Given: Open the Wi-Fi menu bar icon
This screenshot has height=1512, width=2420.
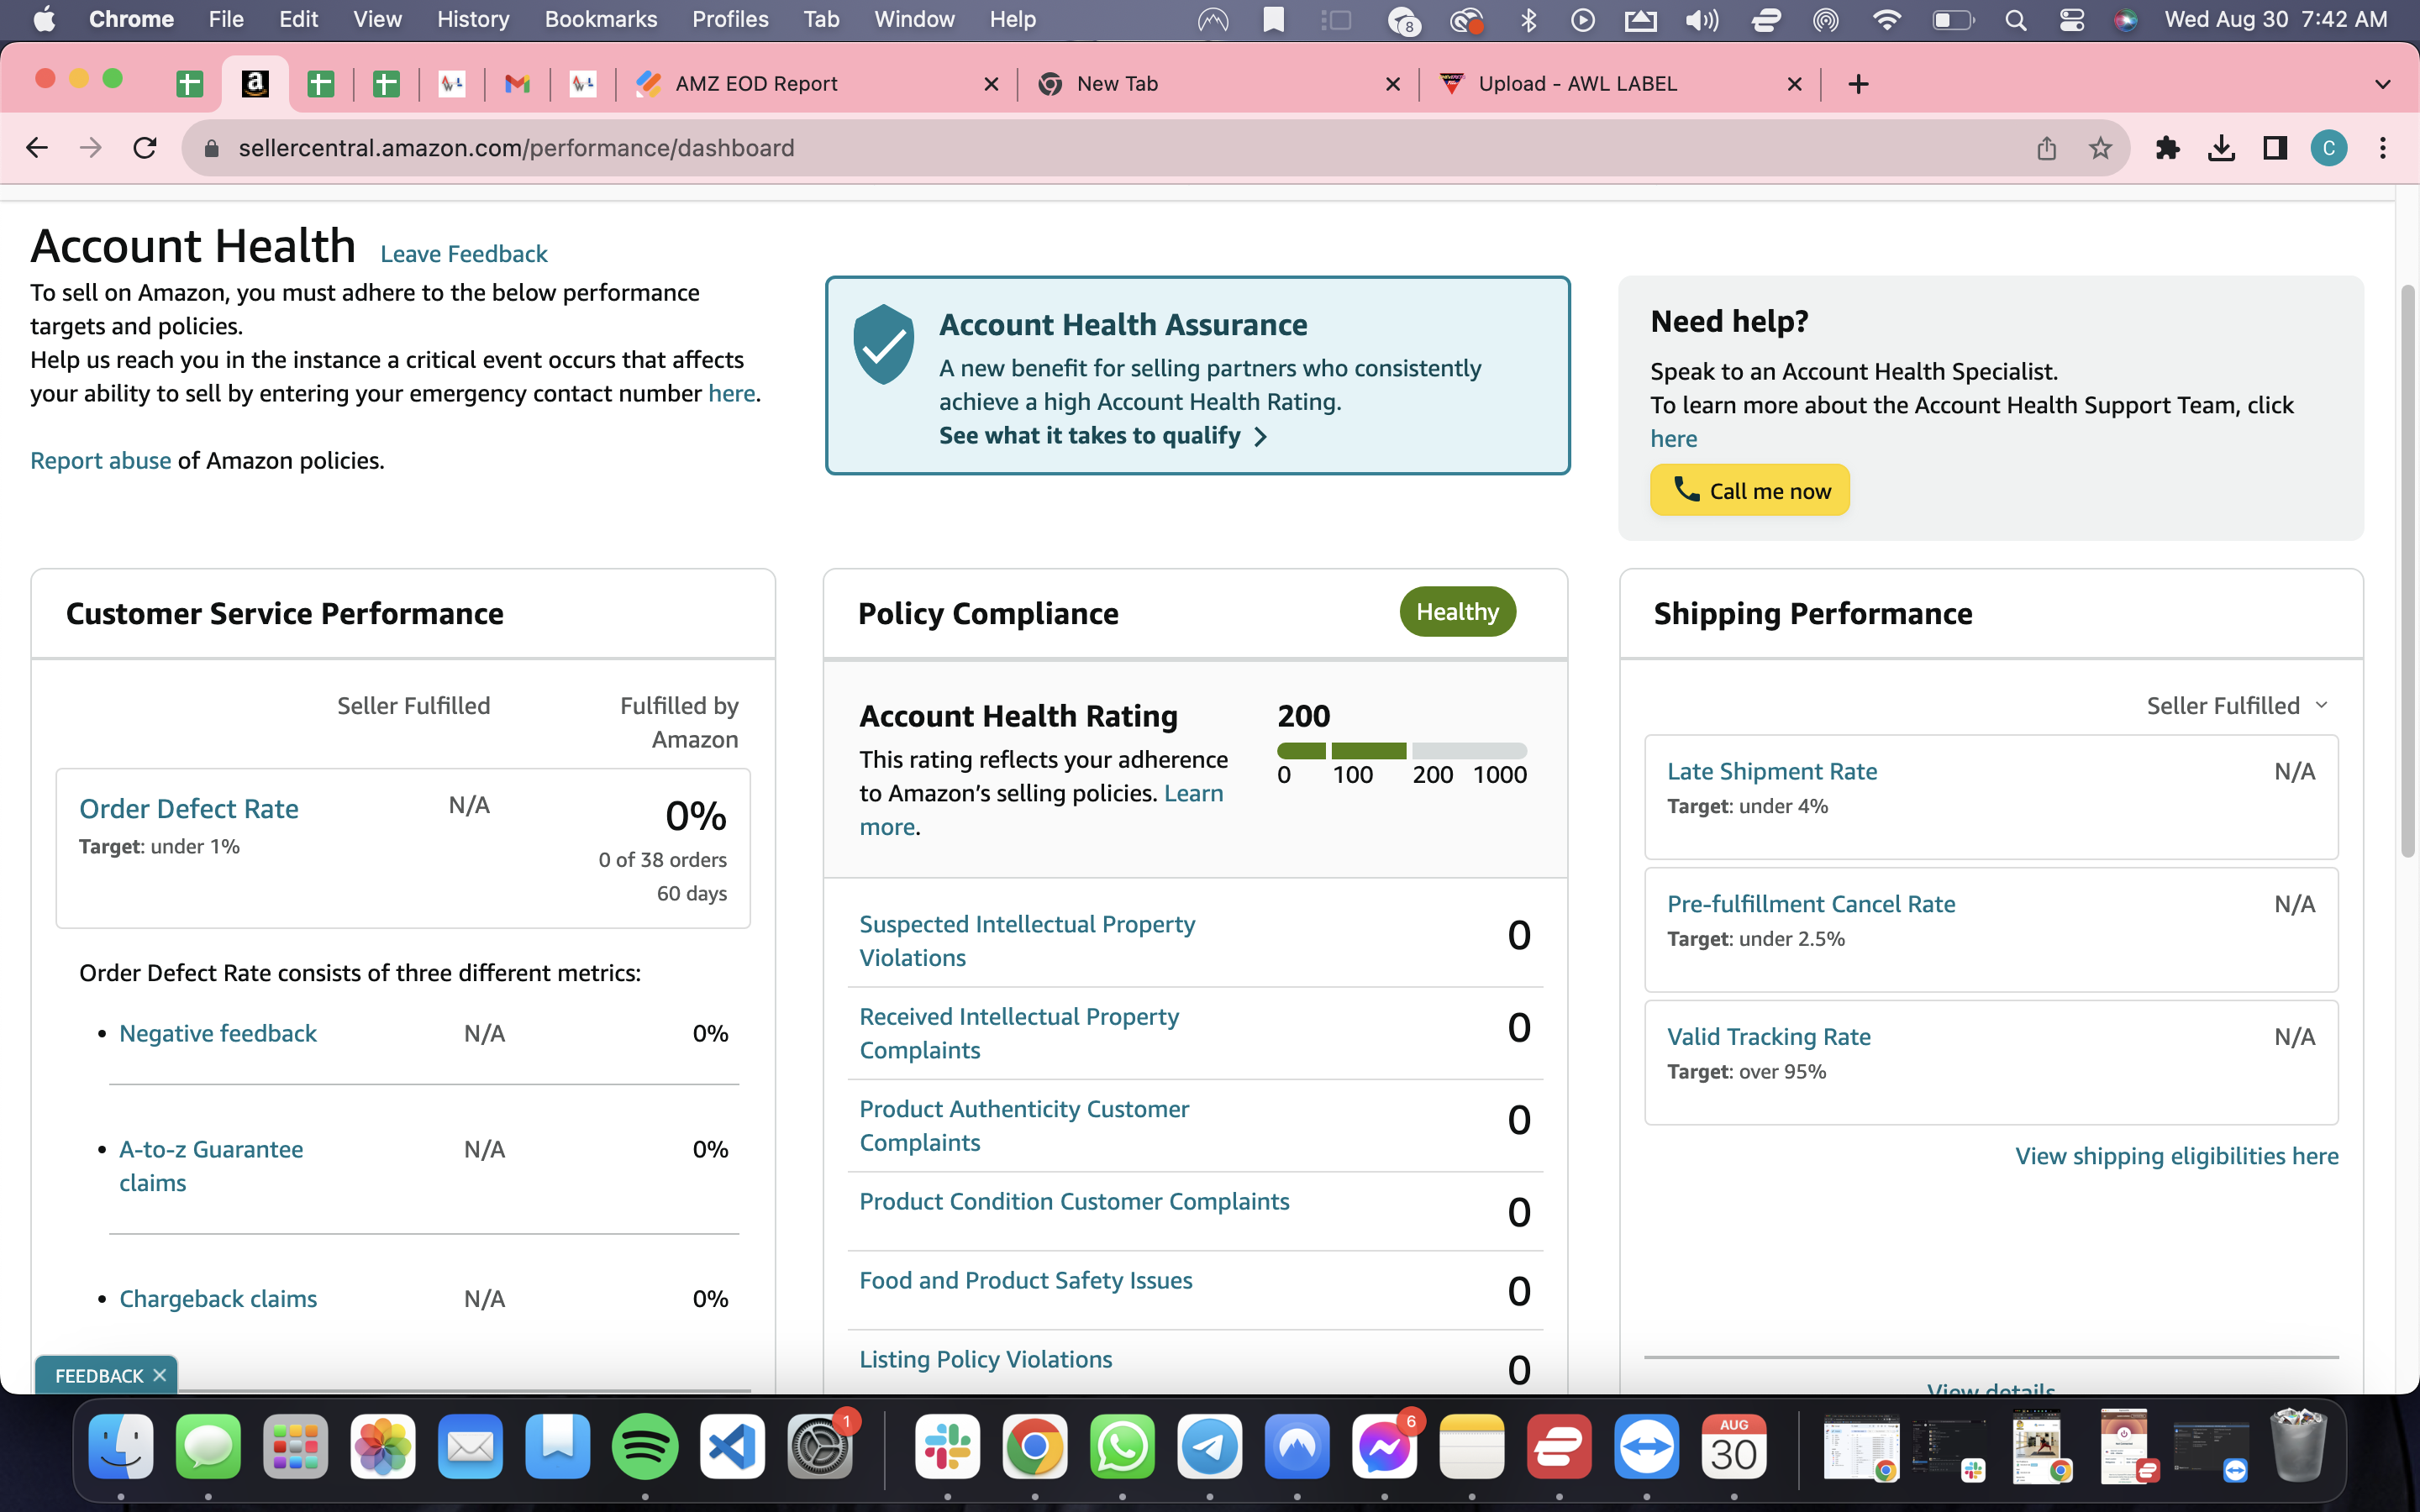Looking at the screenshot, I should [1886, 20].
